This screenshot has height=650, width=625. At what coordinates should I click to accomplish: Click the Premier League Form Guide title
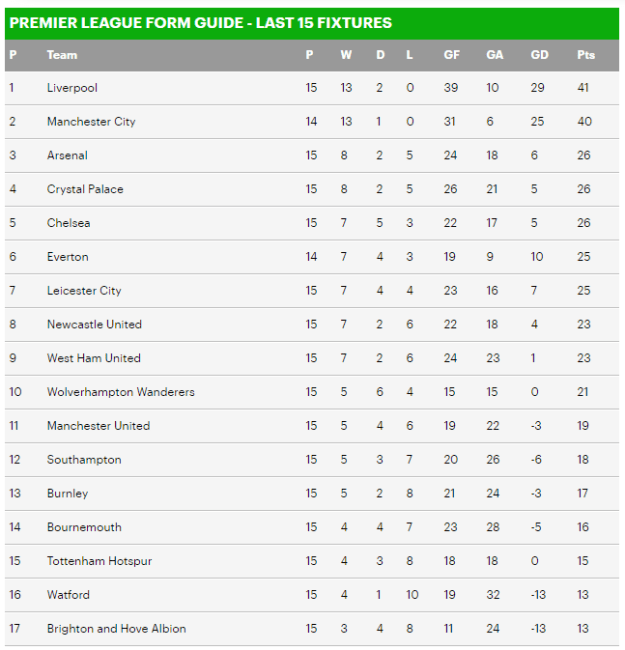200,23
